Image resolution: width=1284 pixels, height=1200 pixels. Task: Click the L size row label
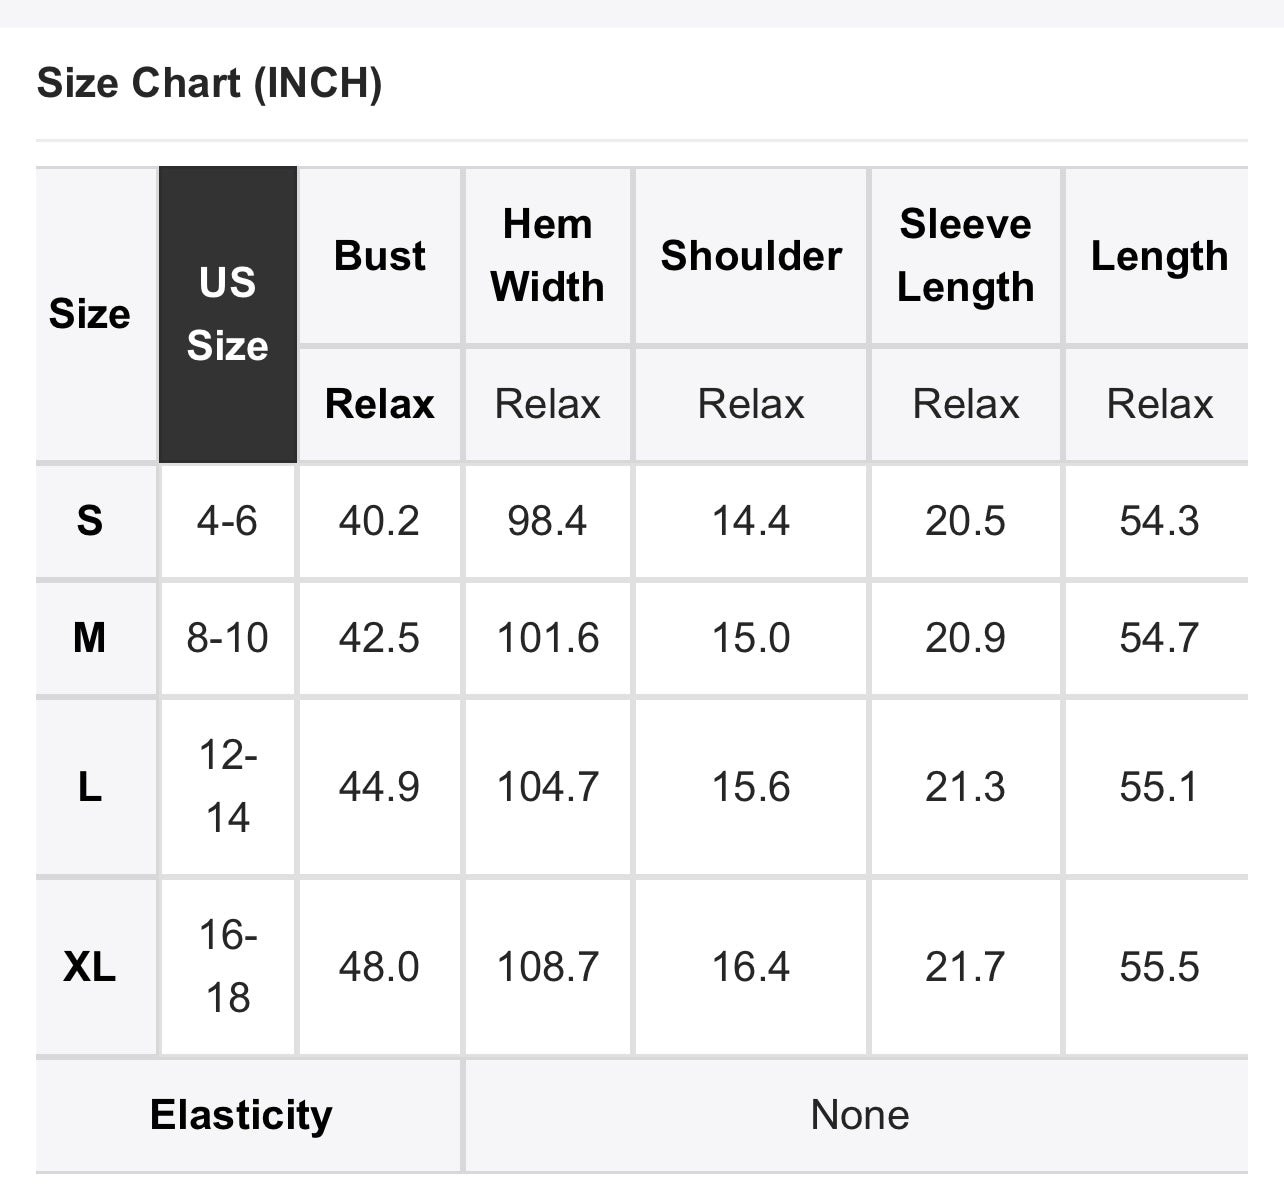[90, 788]
